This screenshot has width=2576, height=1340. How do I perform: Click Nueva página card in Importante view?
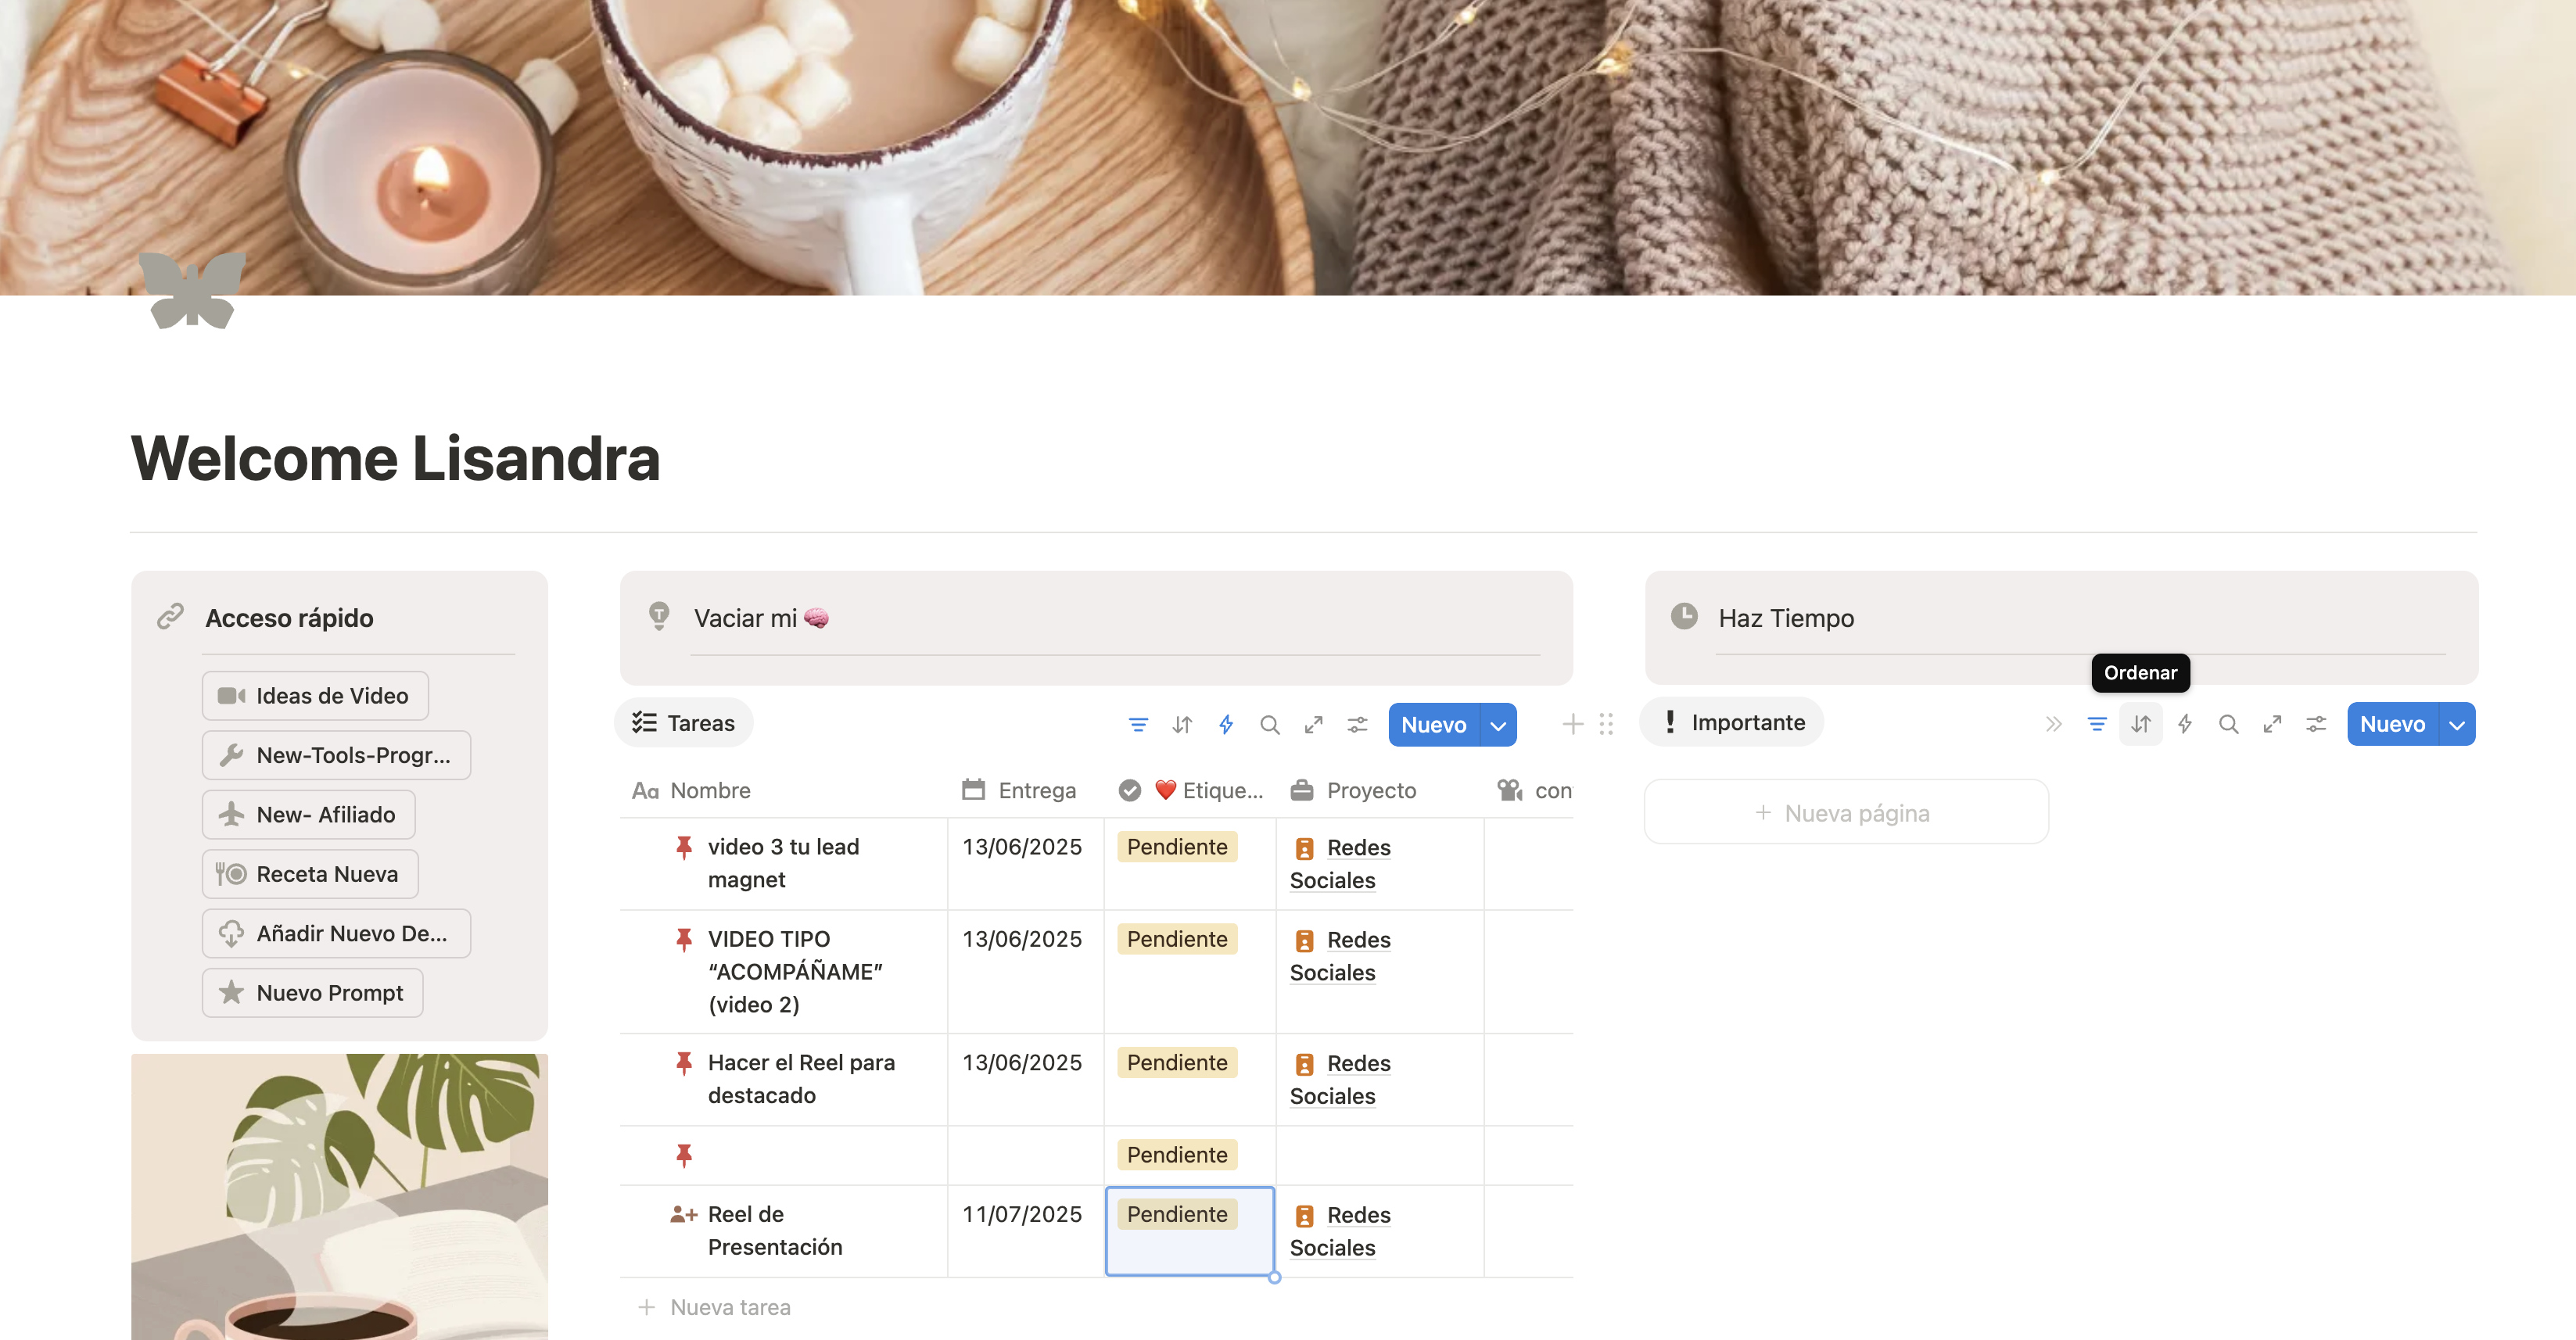click(x=1845, y=813)
